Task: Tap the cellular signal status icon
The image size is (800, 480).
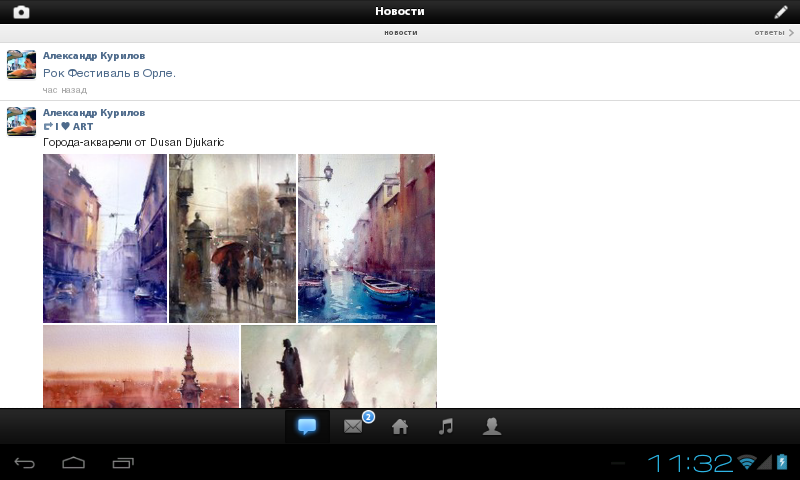Action: pos(764,462)
